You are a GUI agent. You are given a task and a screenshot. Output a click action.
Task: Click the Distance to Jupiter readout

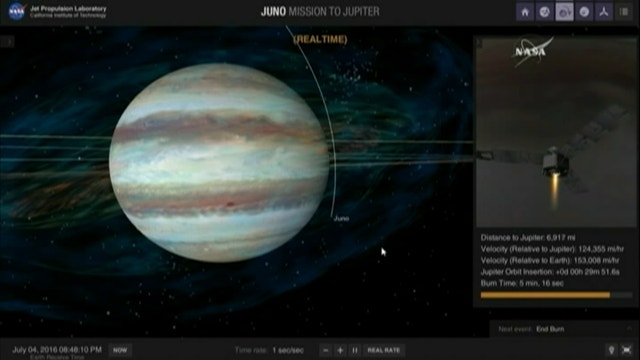[x=528, y=238]
